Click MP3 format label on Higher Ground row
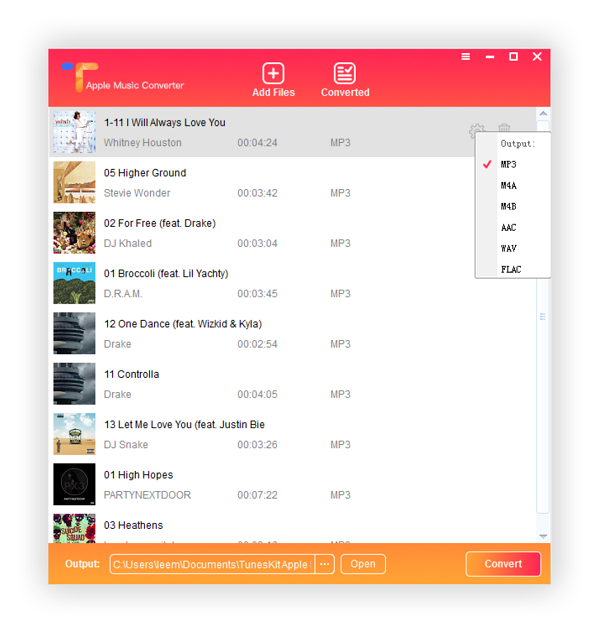Image resolution: width=600 pixels, height=632 pixels. [x=340, y=193]
